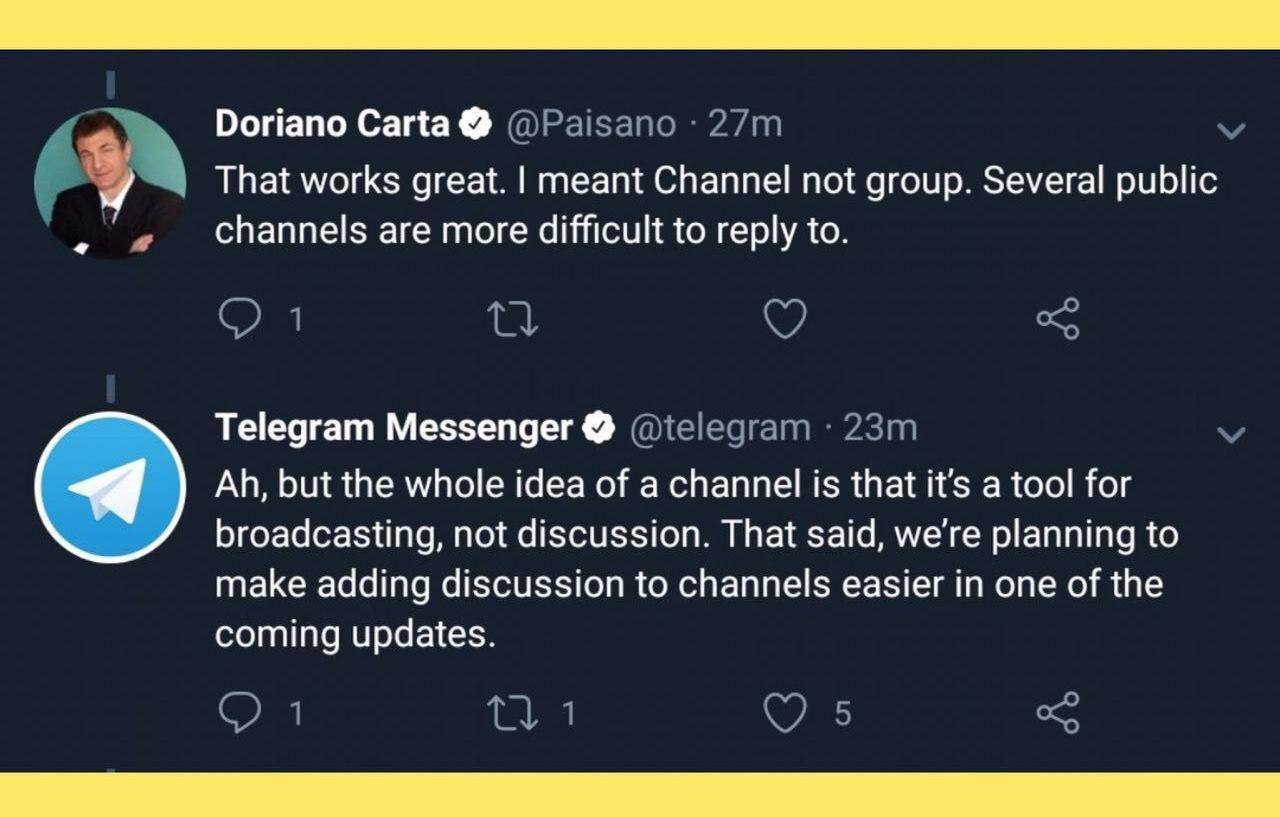Like Doriano Carta's tweet

tap(785, 319)
